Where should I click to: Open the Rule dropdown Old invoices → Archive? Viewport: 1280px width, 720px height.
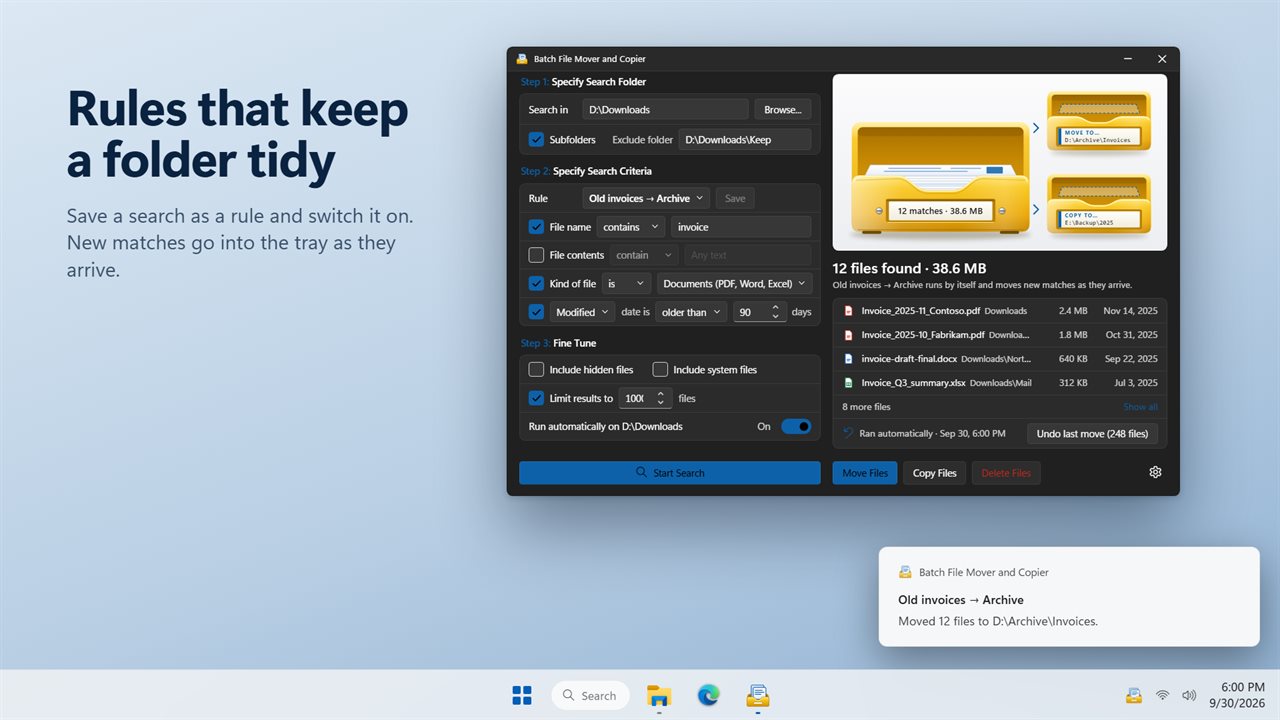click(646, 198)
